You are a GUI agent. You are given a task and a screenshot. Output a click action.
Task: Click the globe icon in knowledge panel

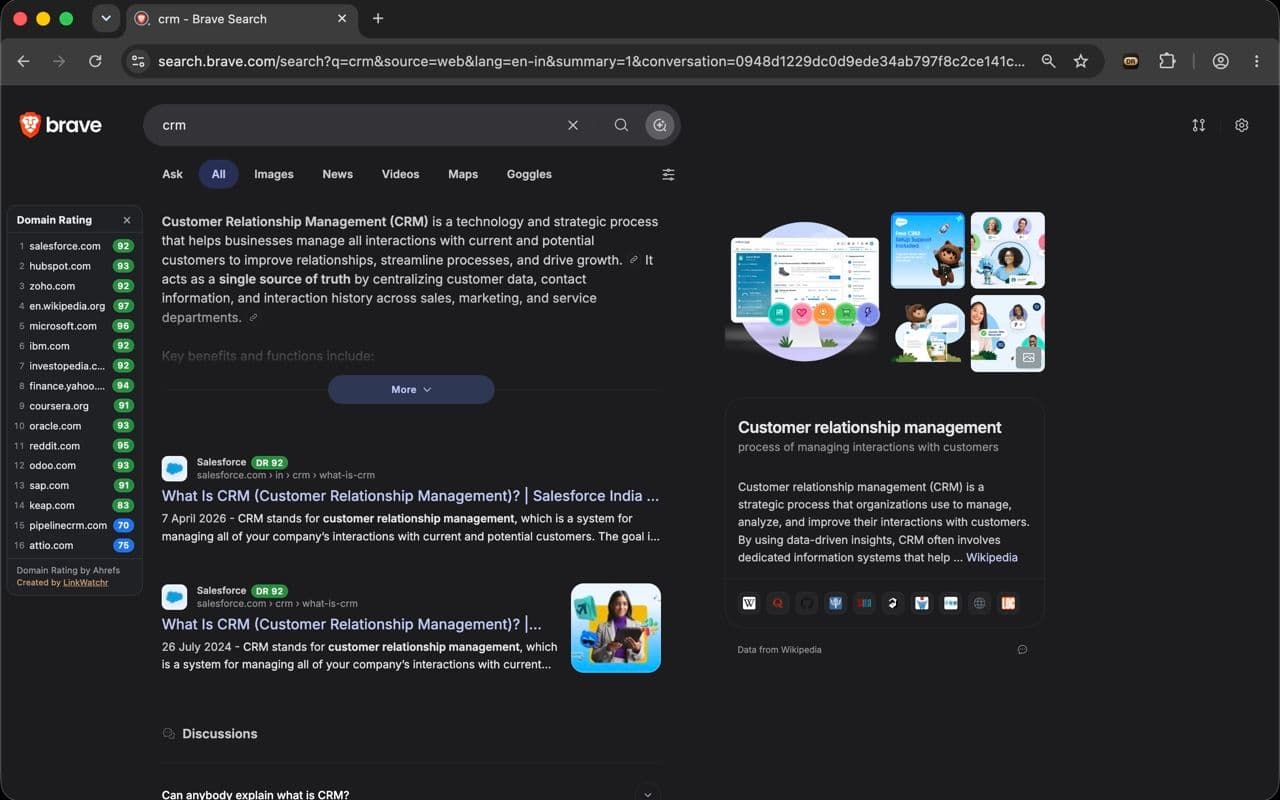tap(979, 603)
